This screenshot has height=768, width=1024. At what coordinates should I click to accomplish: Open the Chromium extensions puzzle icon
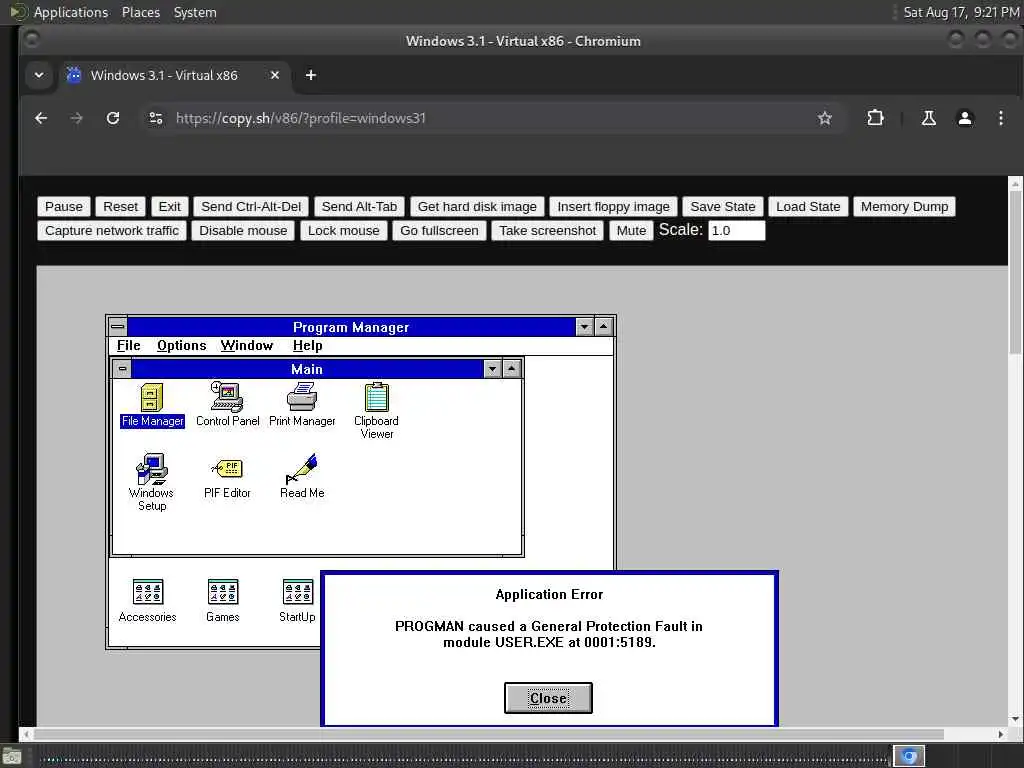875,118
